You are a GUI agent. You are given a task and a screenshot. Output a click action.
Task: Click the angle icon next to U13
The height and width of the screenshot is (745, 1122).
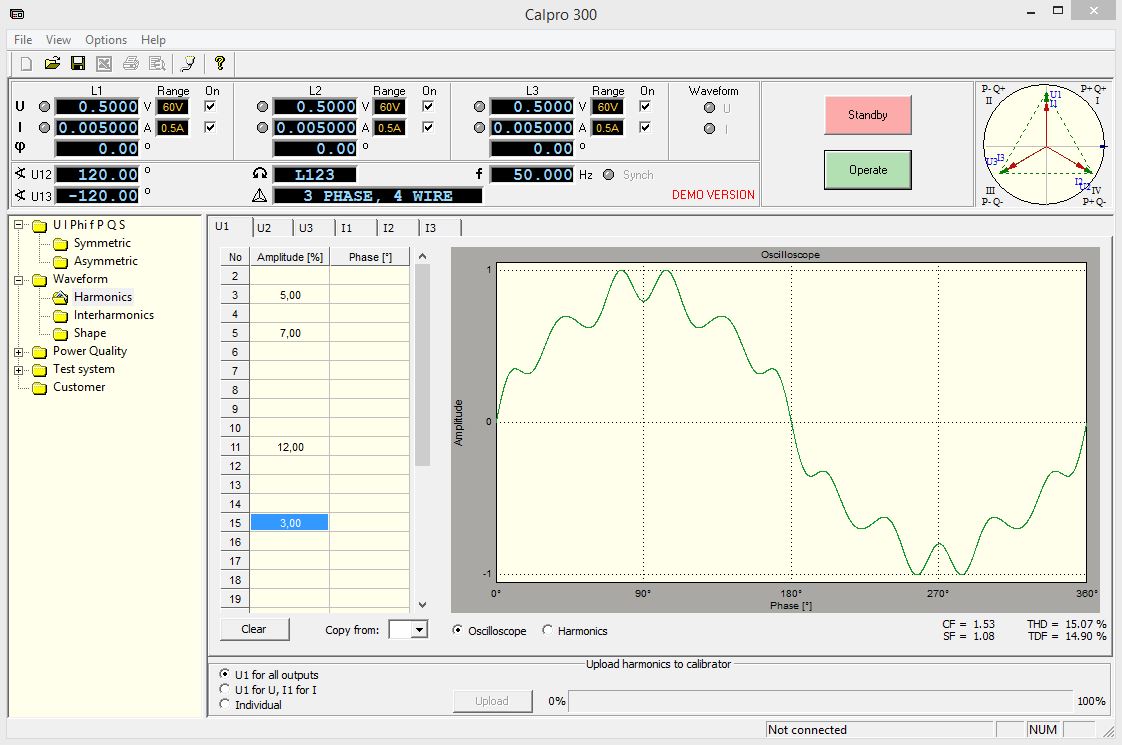[20, 195]
